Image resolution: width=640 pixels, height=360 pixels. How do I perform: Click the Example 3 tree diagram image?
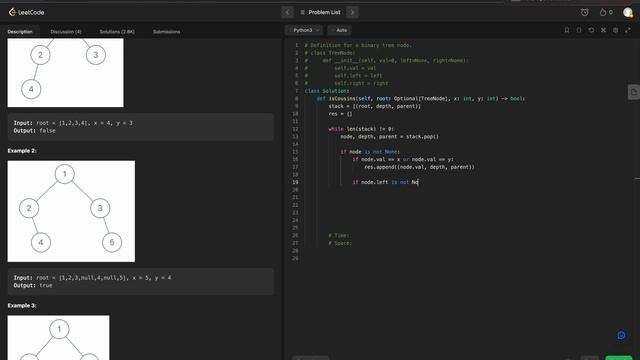click(58, 338)
